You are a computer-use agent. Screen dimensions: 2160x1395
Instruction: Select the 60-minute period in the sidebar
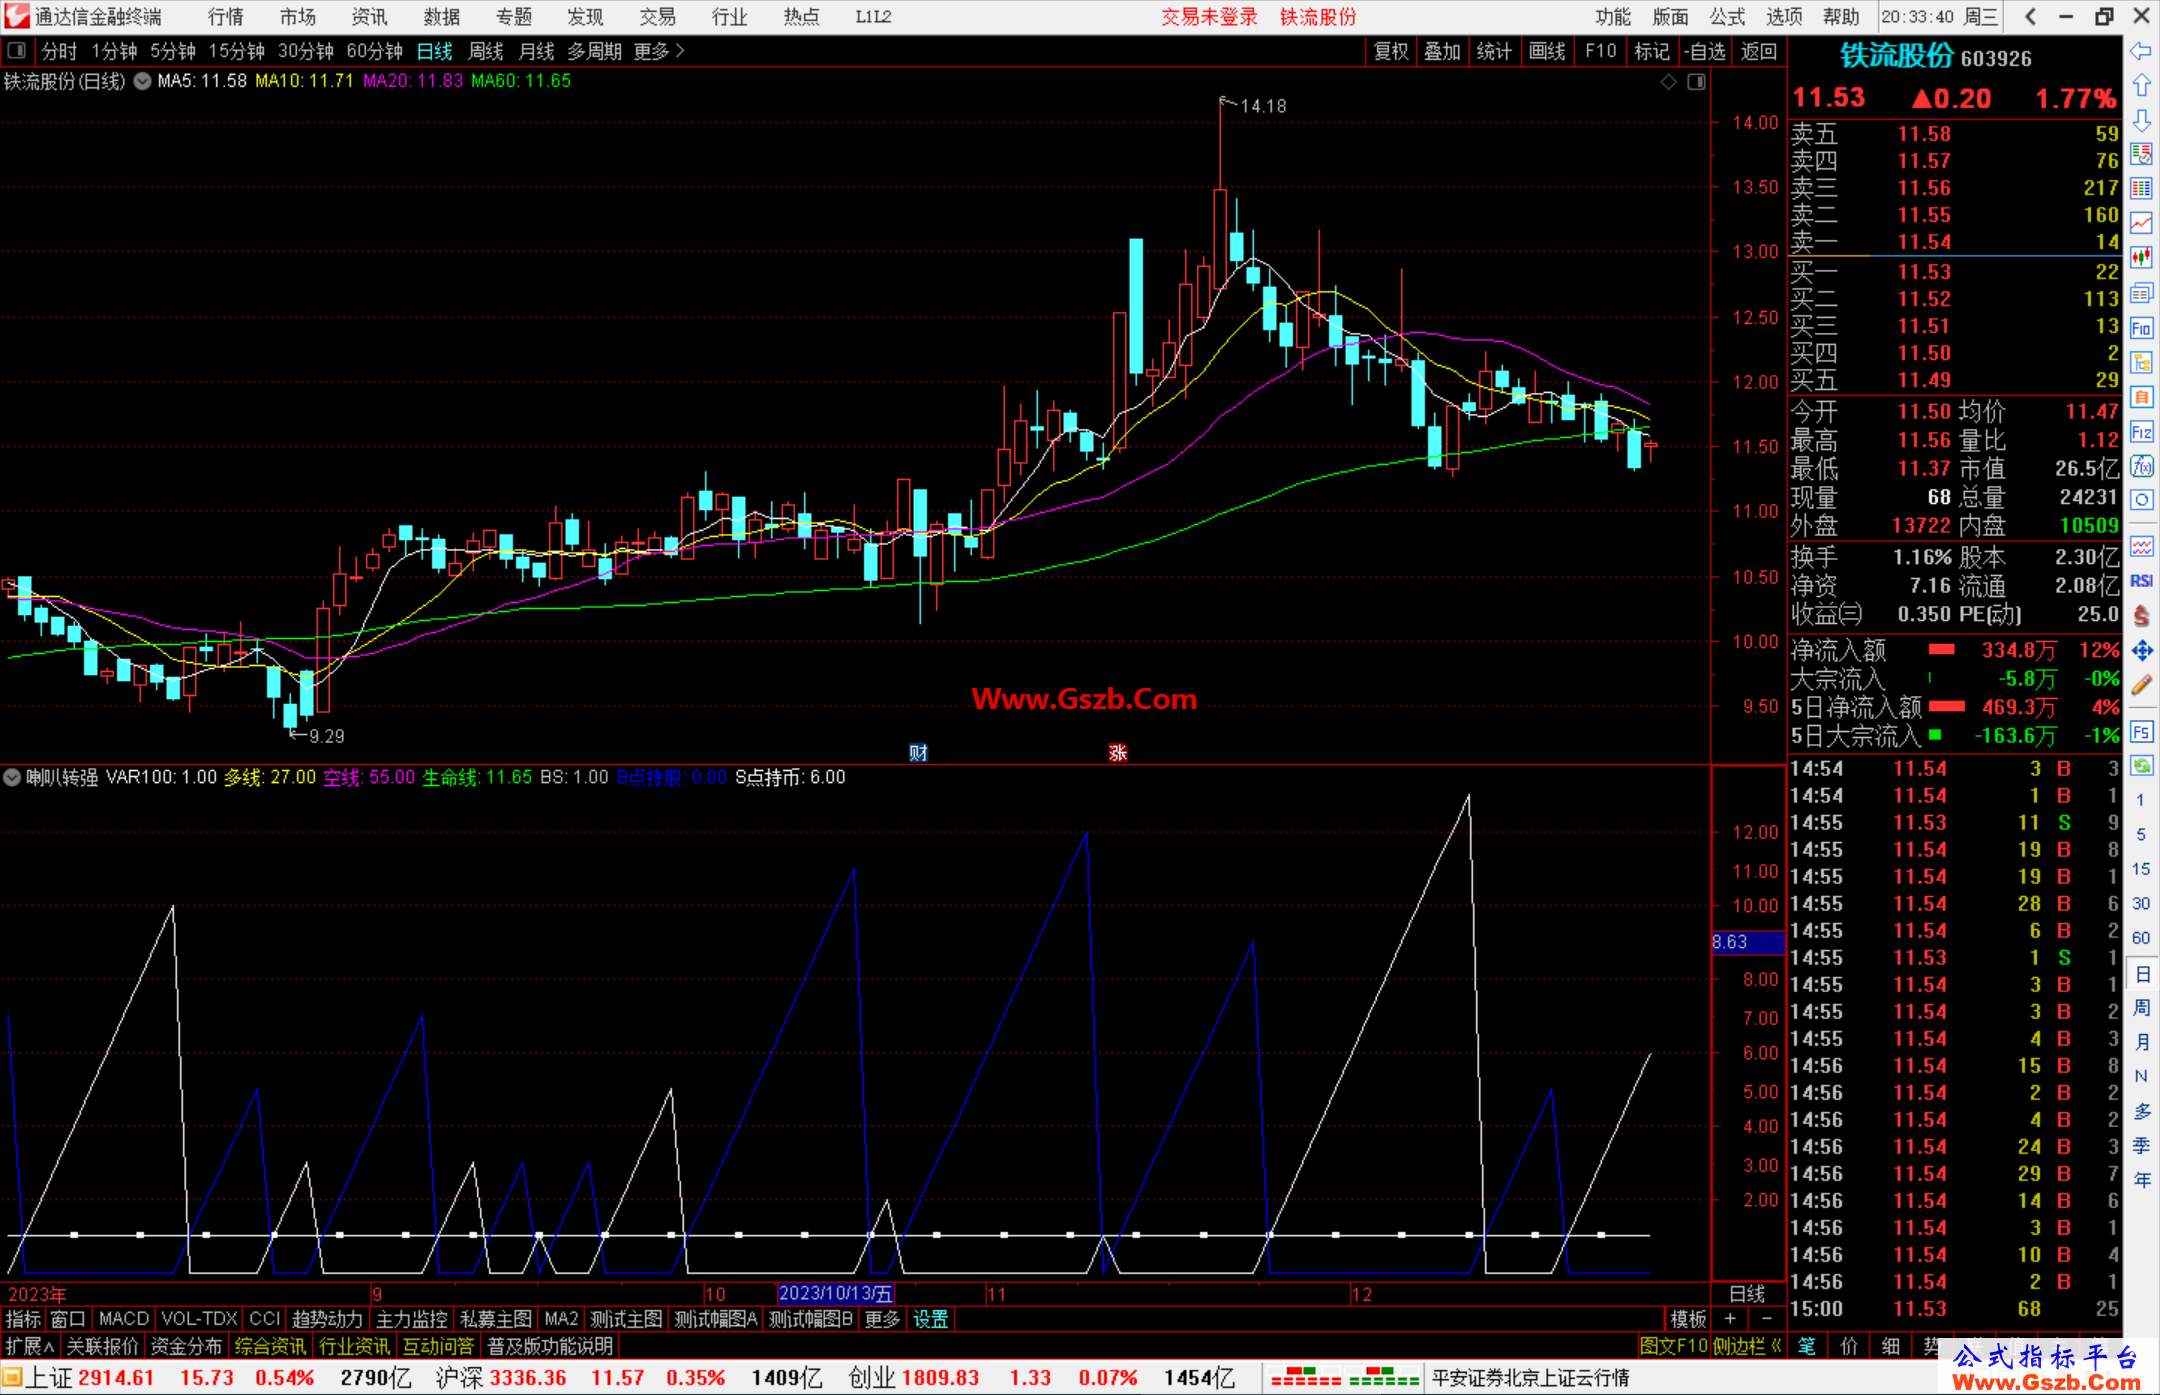2141,938
